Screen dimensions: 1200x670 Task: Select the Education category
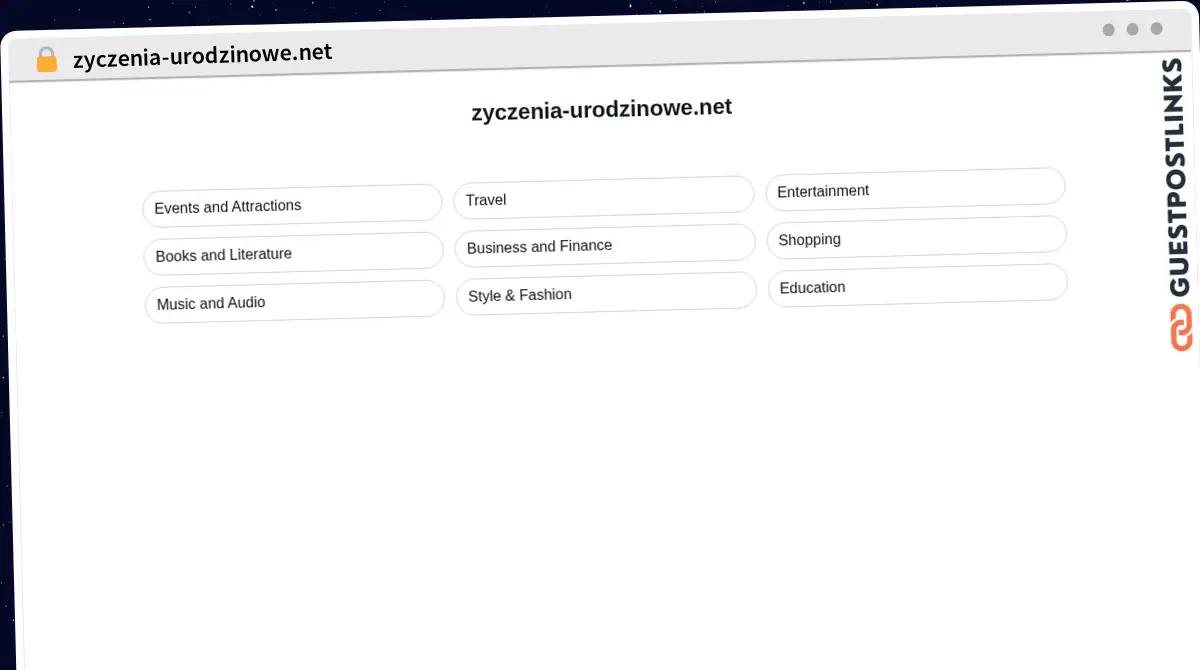click(x=918, y=286)
